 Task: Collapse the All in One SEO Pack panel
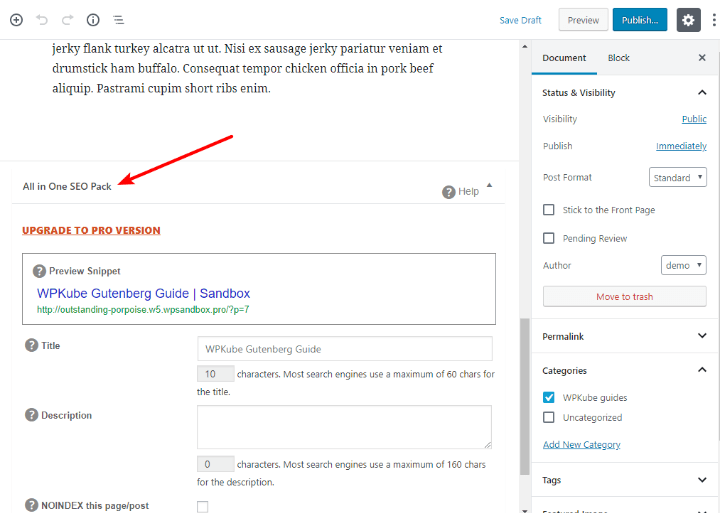click(x=489, y=186)
